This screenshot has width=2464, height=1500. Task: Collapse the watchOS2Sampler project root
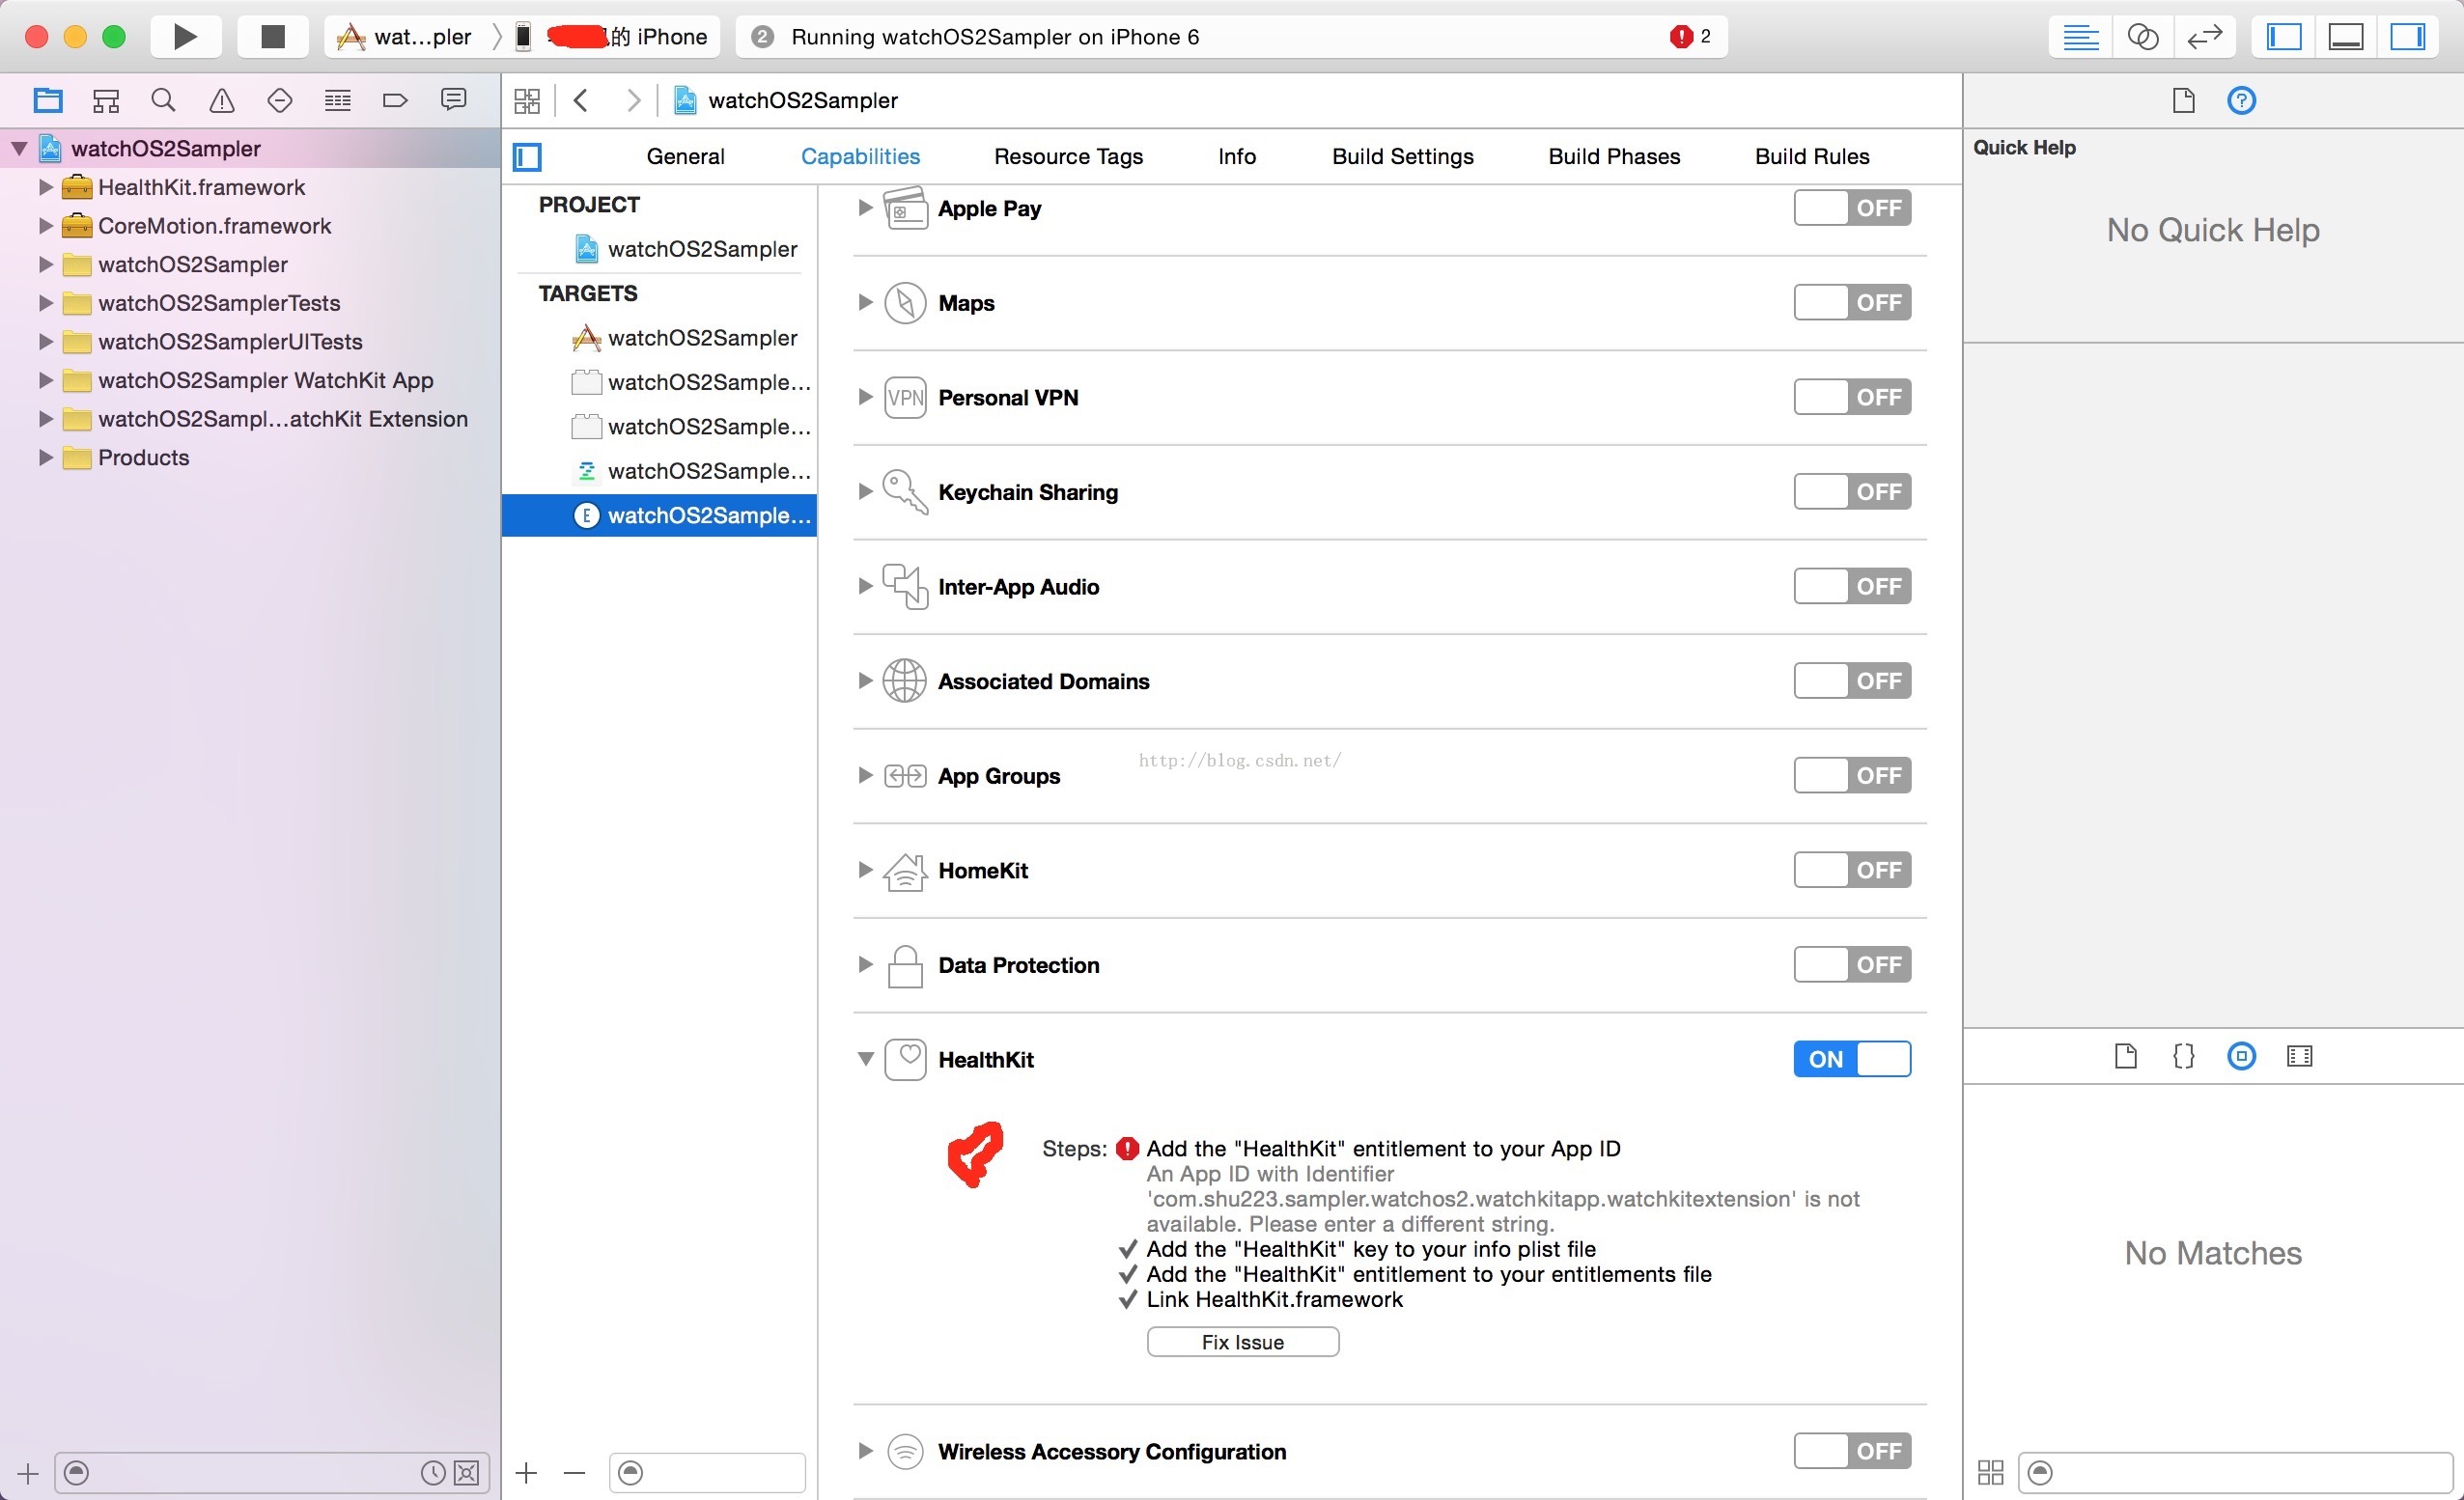pyautogui.click(x=19, y=148)
